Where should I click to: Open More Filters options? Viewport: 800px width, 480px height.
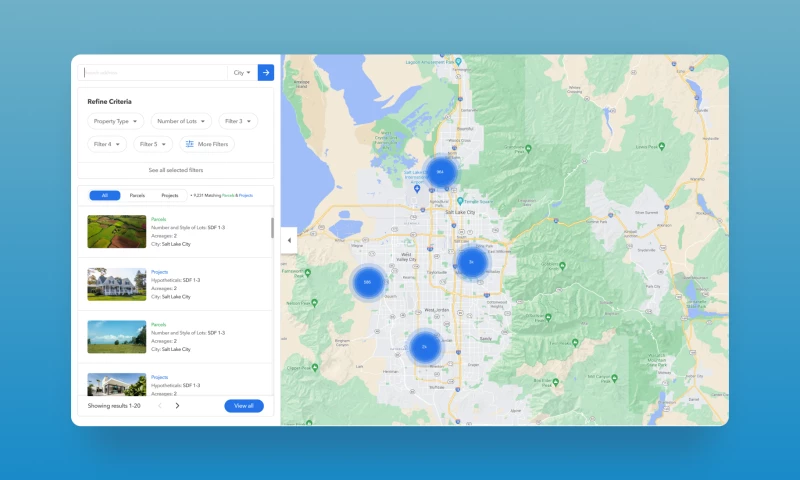(x=207, y=144)
